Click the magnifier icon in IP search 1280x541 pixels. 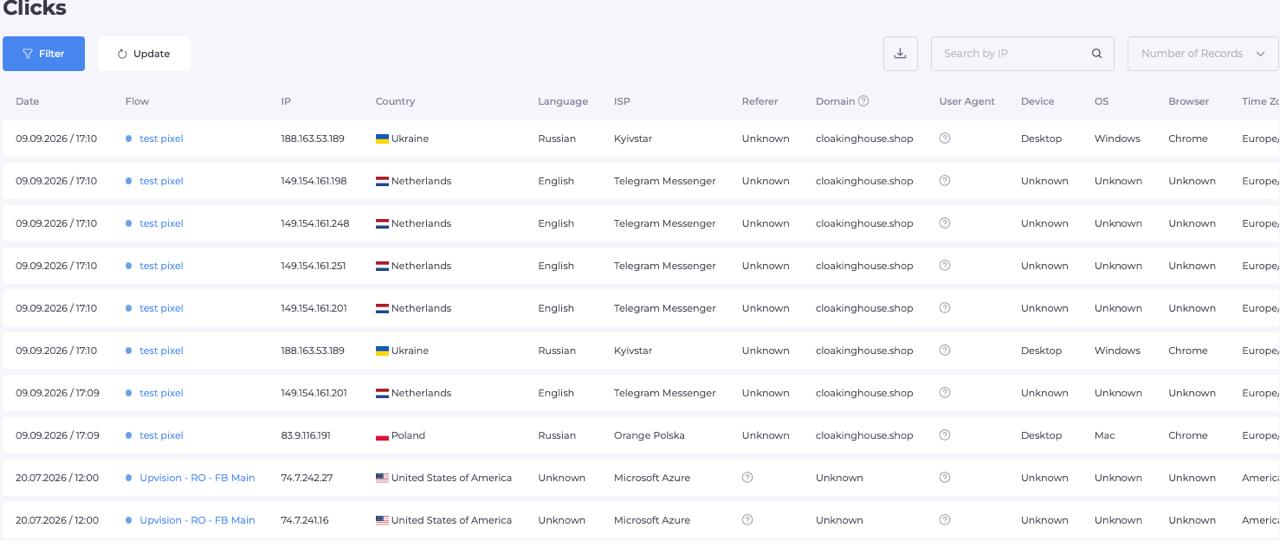pyautogui.click(x=1096, y=54)
